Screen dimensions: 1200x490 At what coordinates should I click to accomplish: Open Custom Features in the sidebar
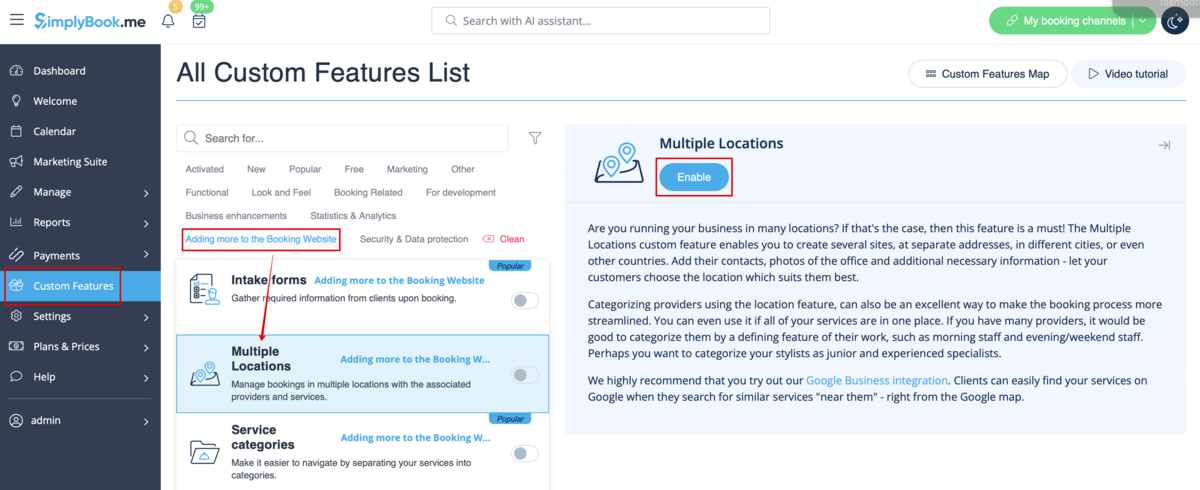(73, 286)
